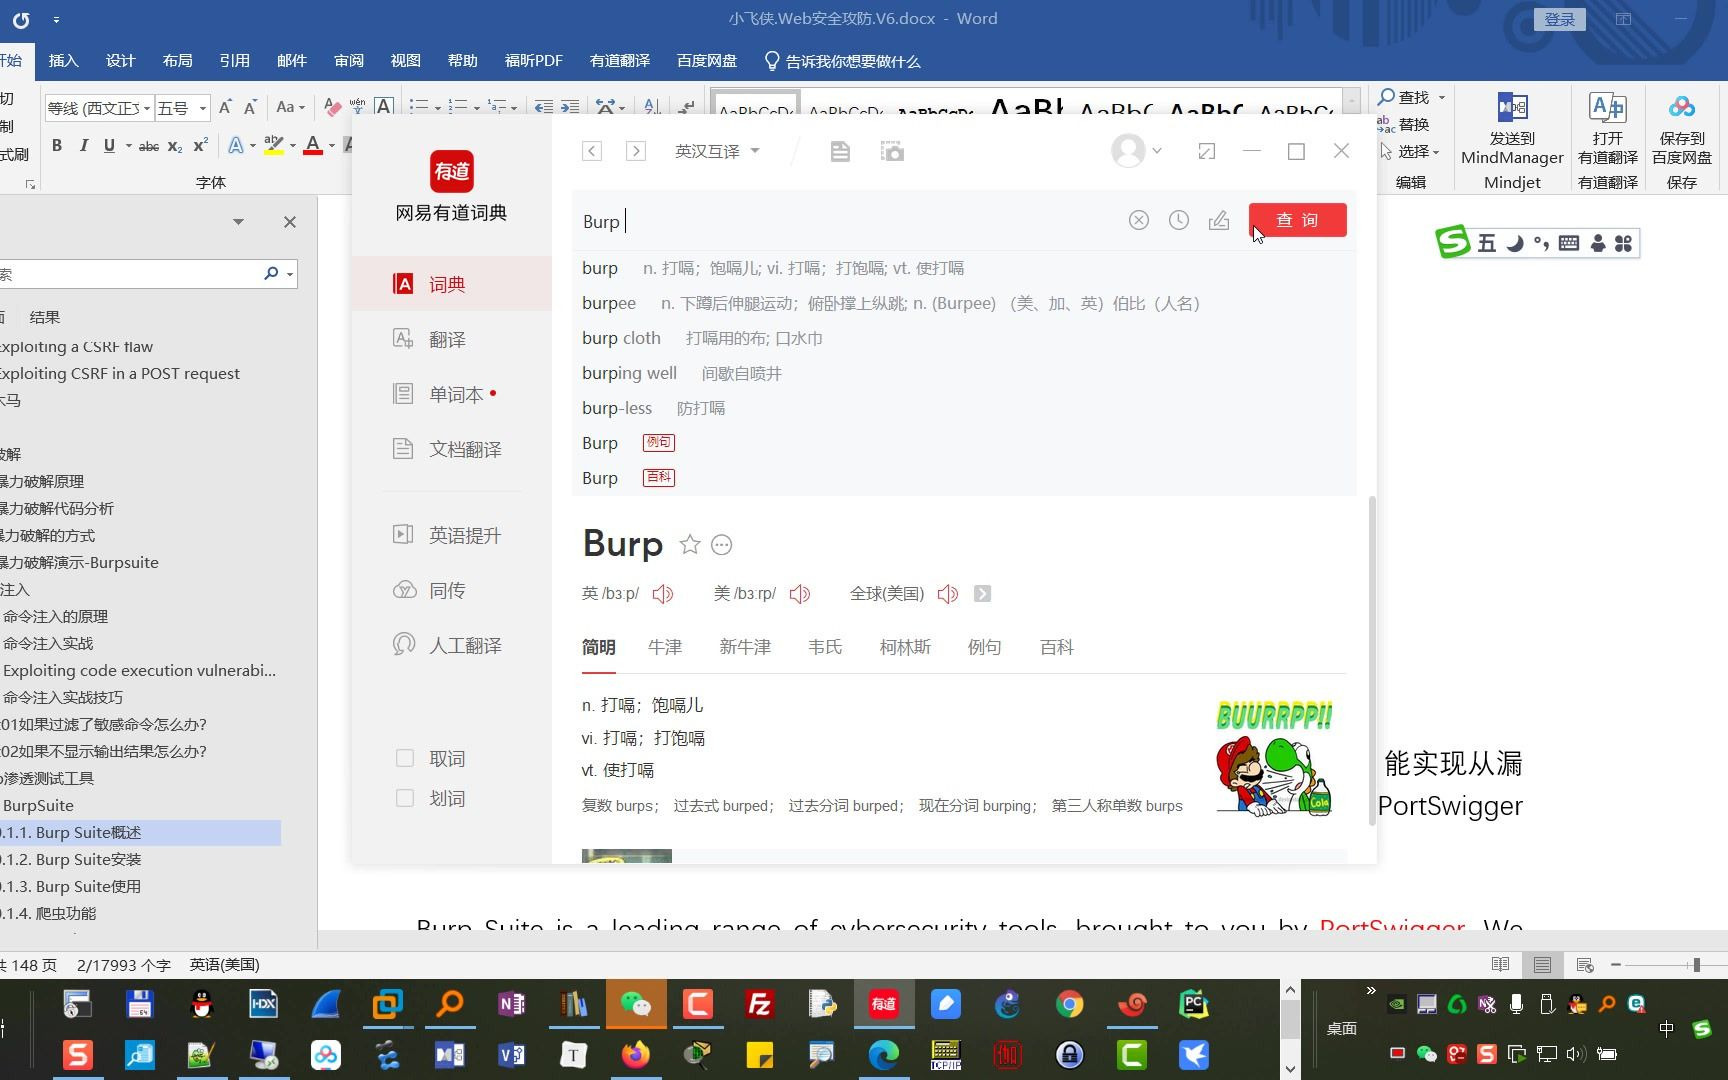This screenshot has width=1728, height=1080.
Task: Select 词典 in Youdao sidebar
Action: pyautogui.click(x=452, y=284)
